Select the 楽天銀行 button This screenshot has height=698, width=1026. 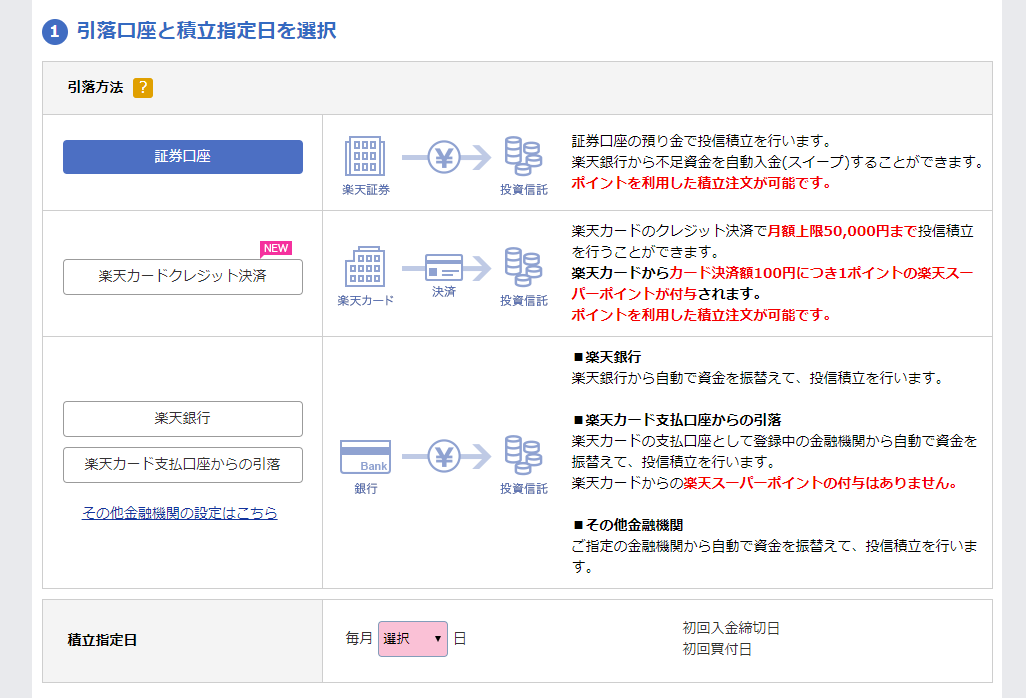coord(183,419)
